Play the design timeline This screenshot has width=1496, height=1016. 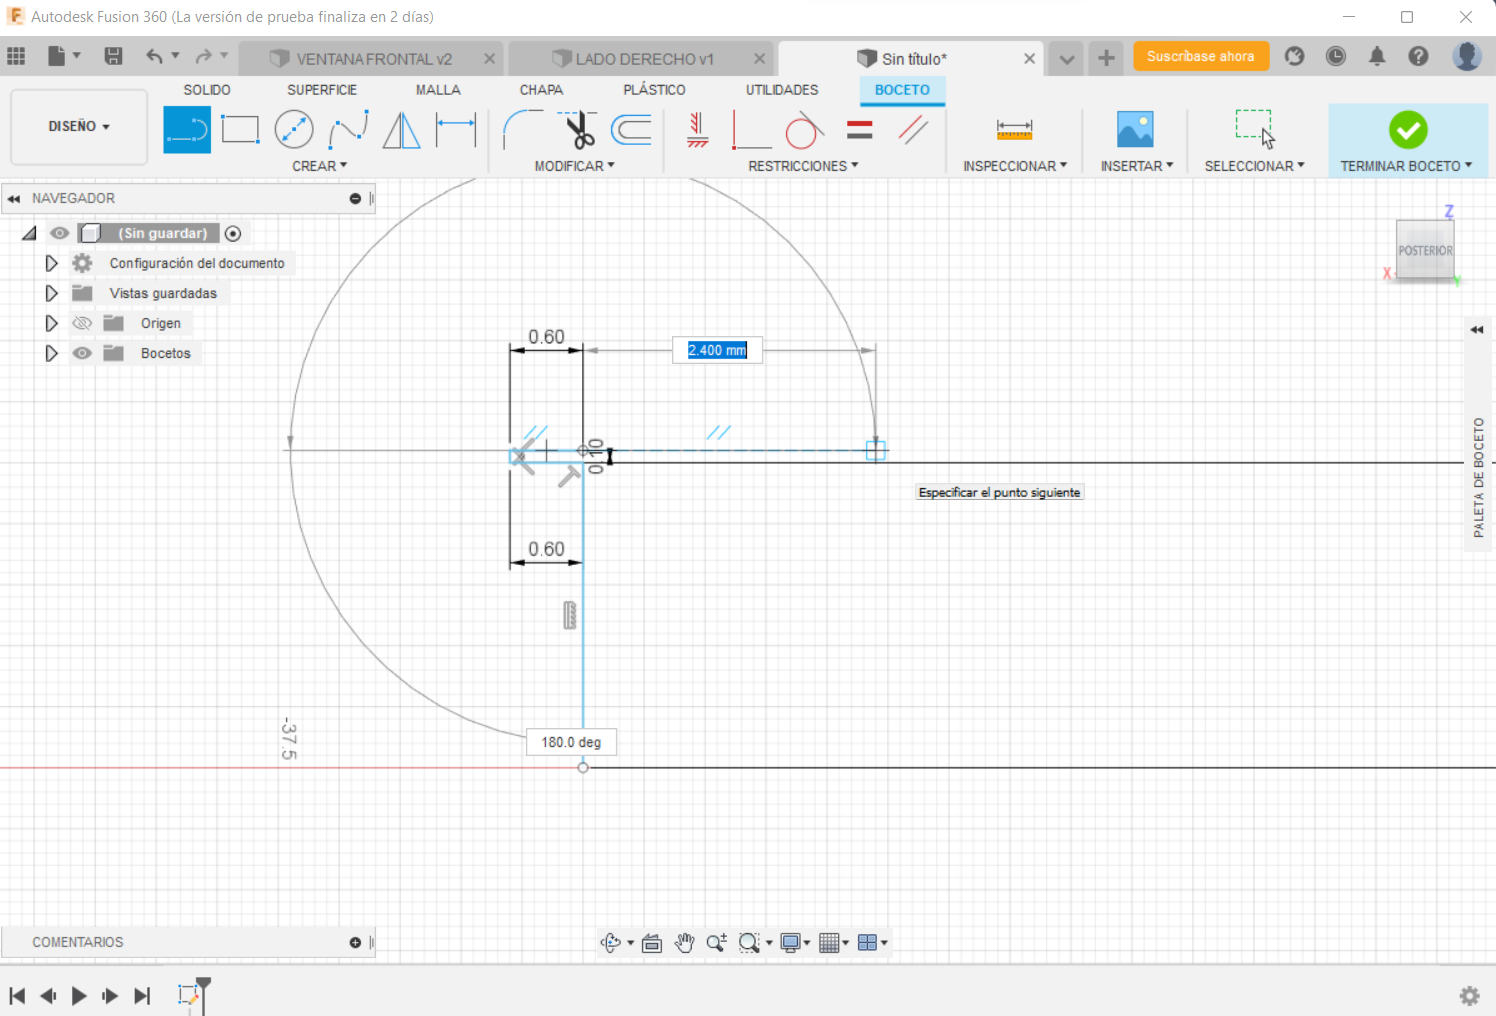(x=79, y=995)
